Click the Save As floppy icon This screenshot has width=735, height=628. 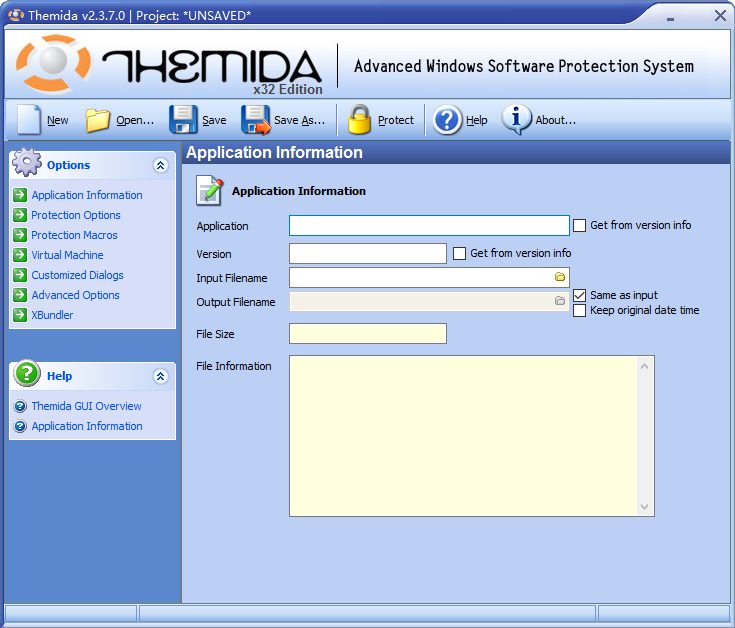[x=255, y=120]
